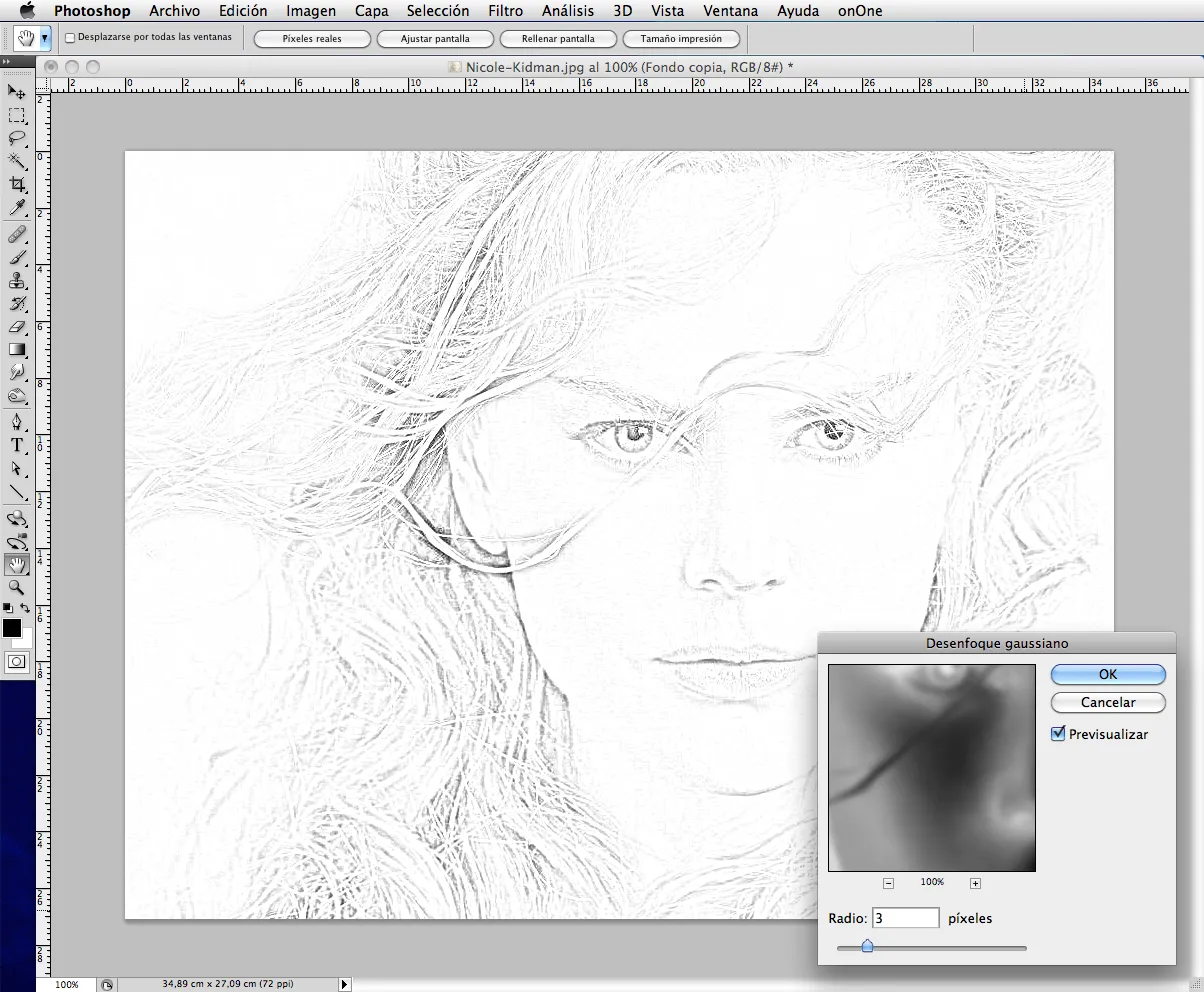
Task: Enable 'Desplazarse por todas las ventanas' checkbox
Action: click(70, 38)
